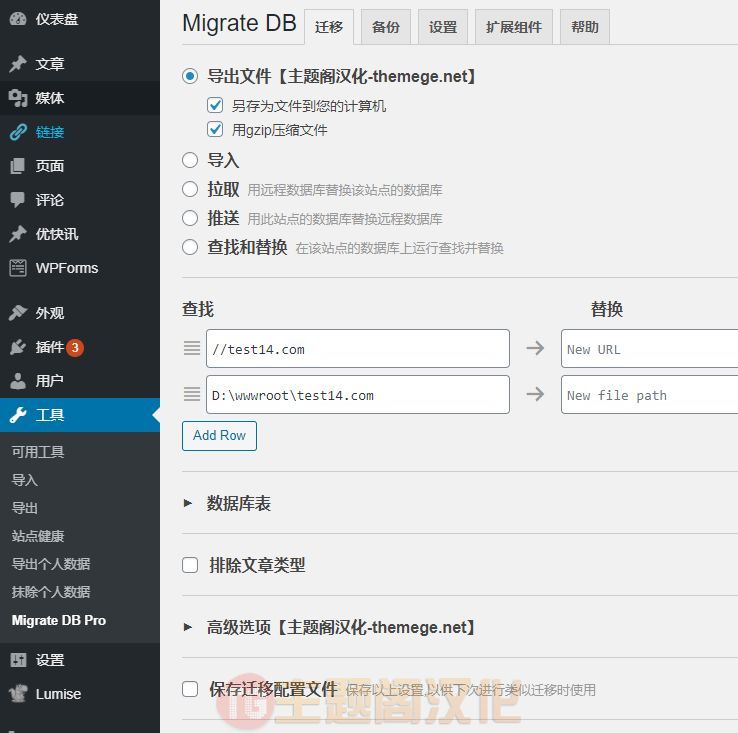Click the sliders icon beside 设置

(18, 660)
